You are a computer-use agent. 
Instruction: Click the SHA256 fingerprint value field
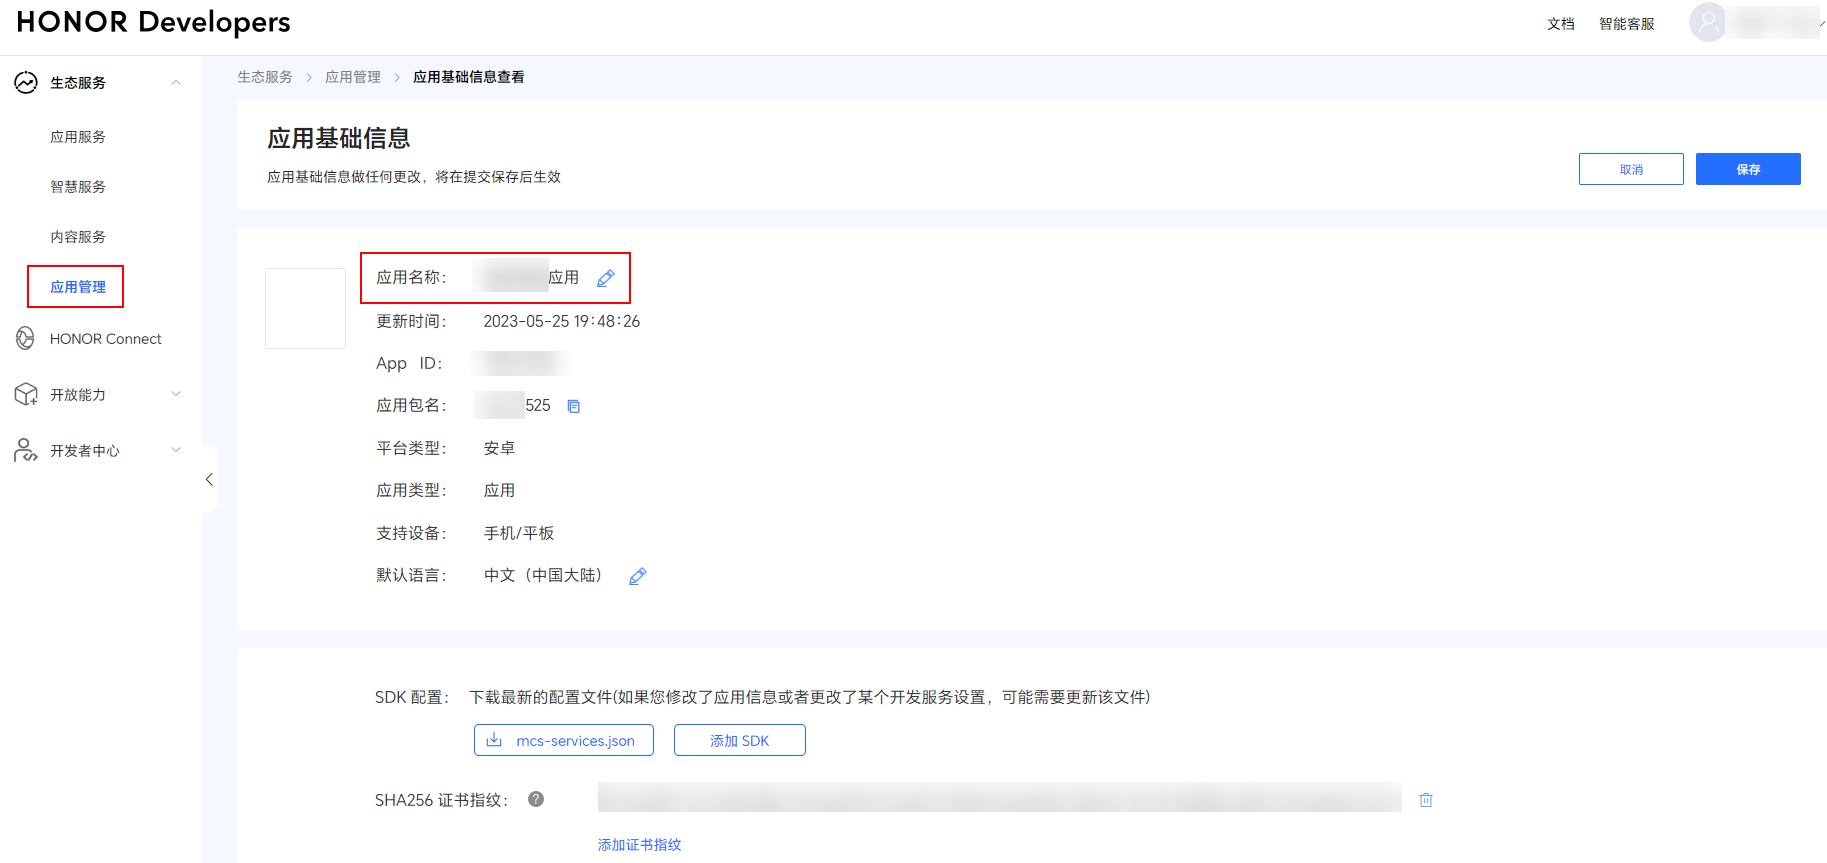pos(1000,797)
